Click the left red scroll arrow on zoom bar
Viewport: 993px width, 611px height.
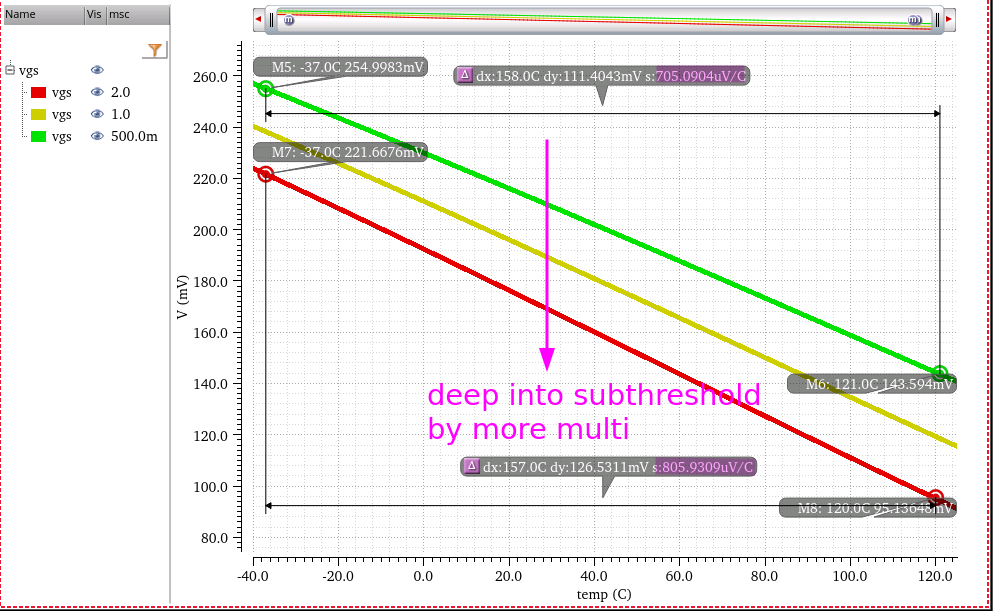pos(258,20)
